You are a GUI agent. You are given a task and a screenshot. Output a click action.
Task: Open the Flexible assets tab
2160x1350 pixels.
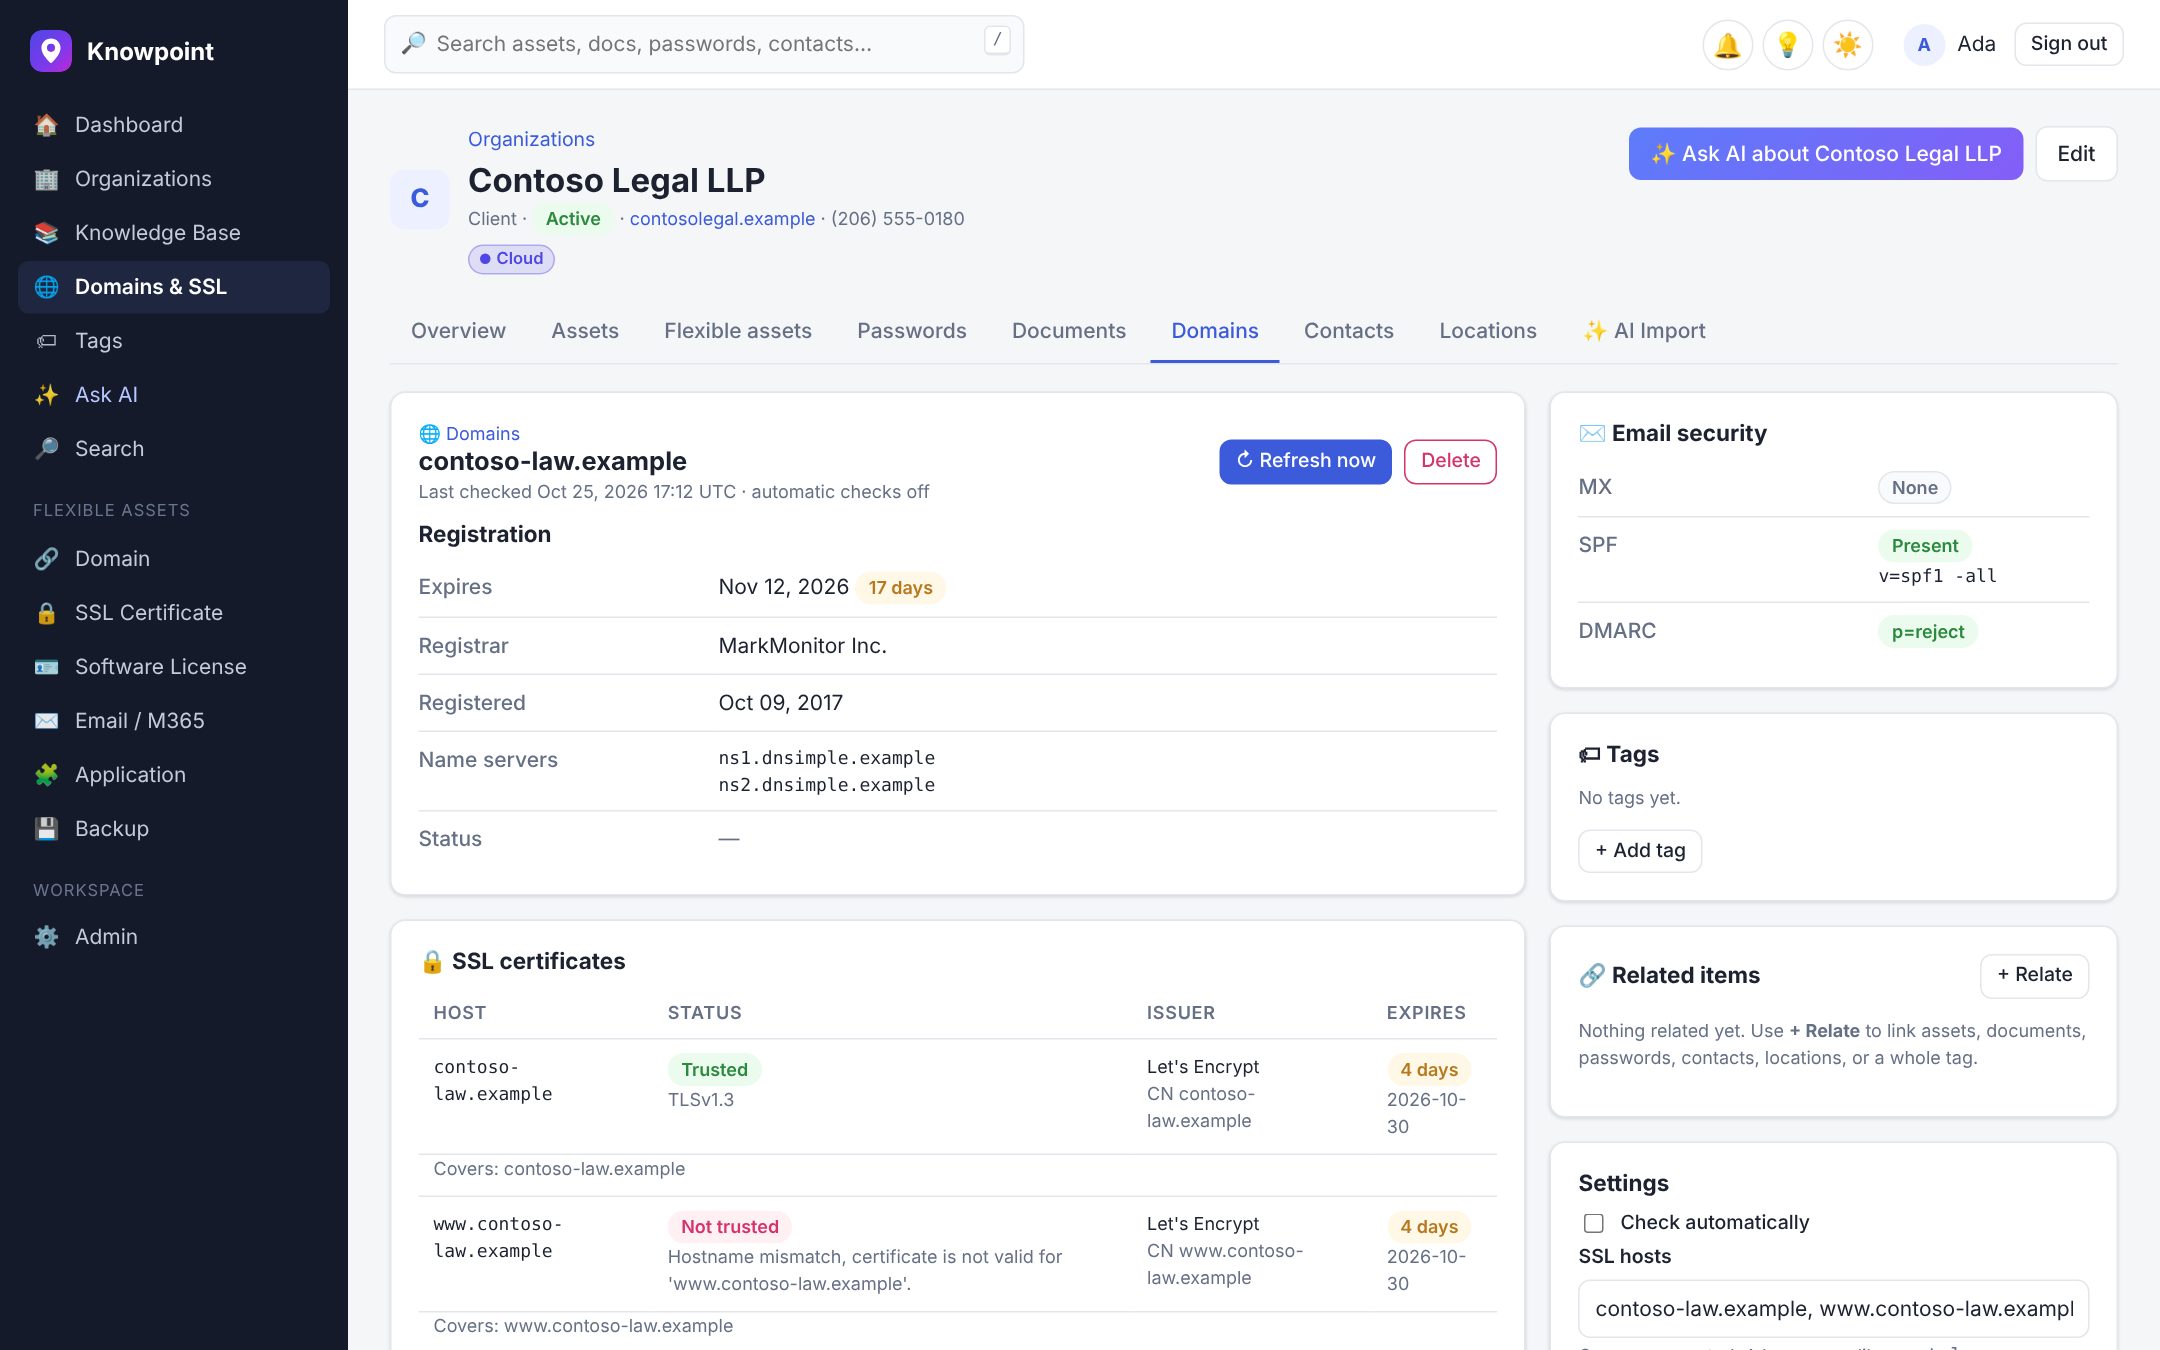738,331
